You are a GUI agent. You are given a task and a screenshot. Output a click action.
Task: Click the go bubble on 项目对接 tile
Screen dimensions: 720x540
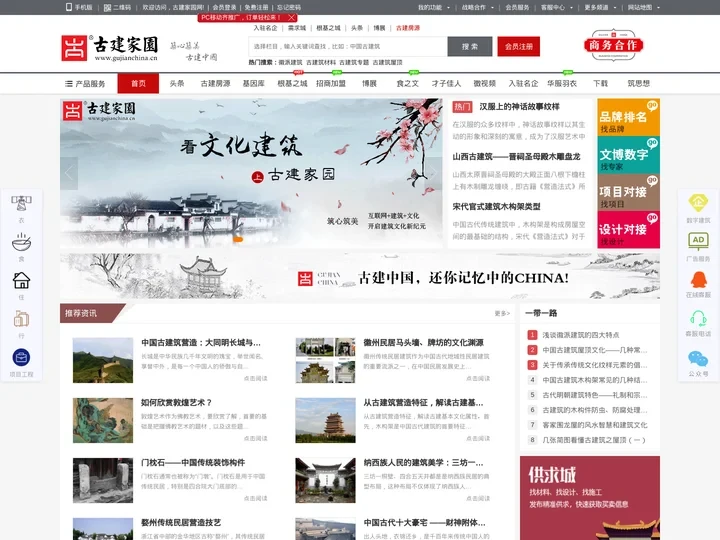point(652,180)
